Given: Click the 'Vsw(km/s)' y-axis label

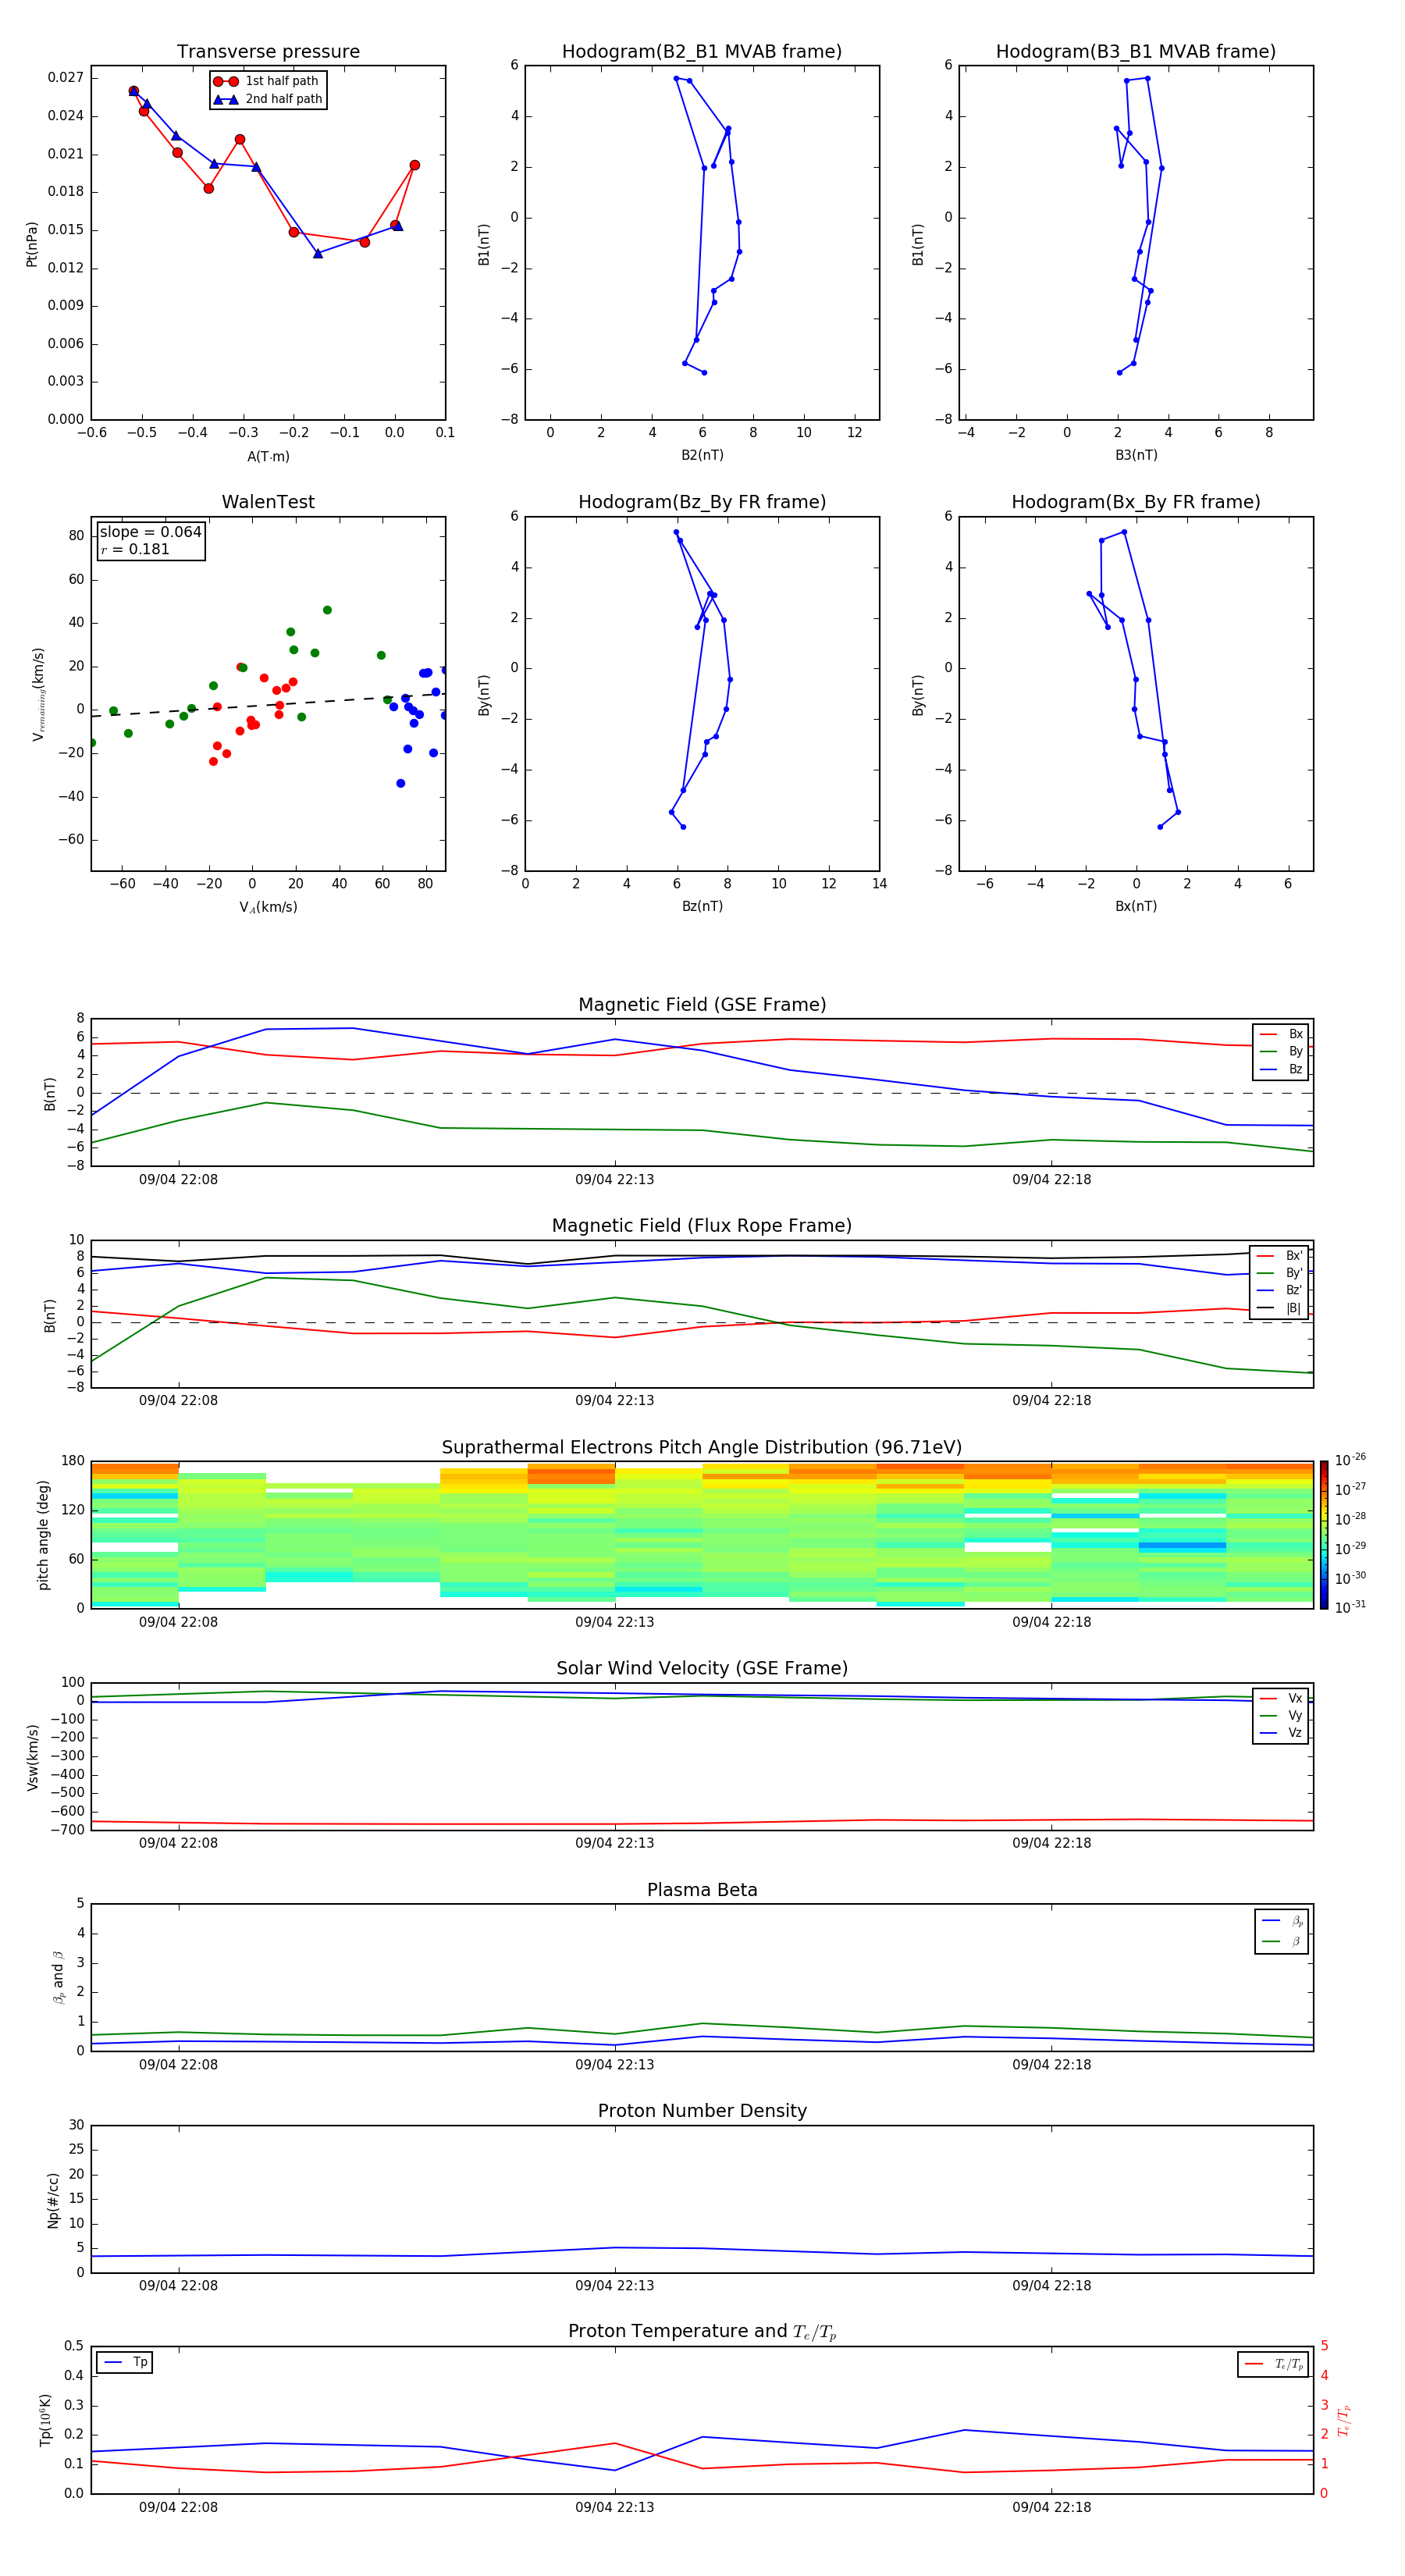Looking at the screenshot, I should coord(33,1757).
